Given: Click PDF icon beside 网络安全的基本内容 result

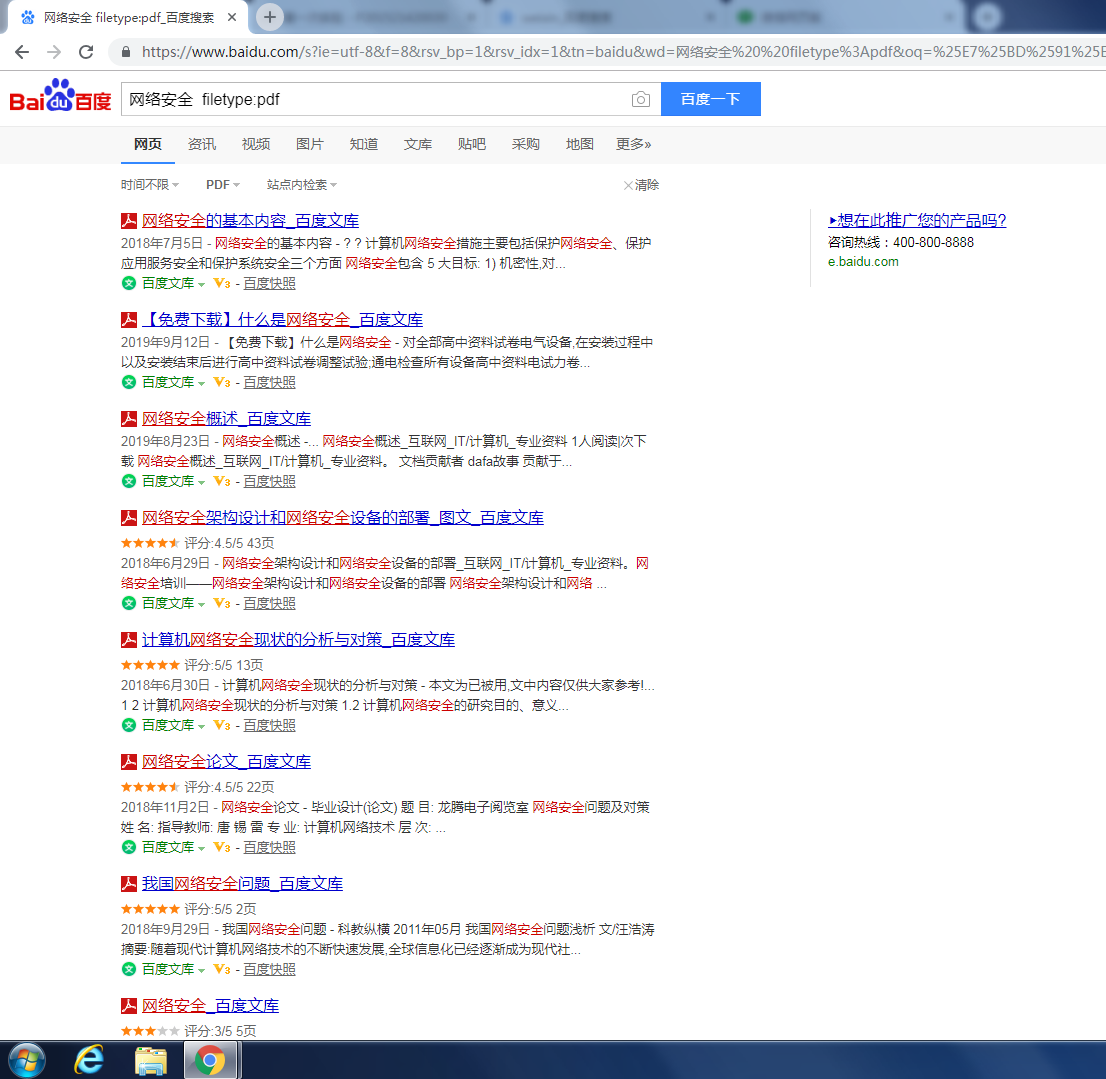Looking at the screenshot, I should click(128, 221).
